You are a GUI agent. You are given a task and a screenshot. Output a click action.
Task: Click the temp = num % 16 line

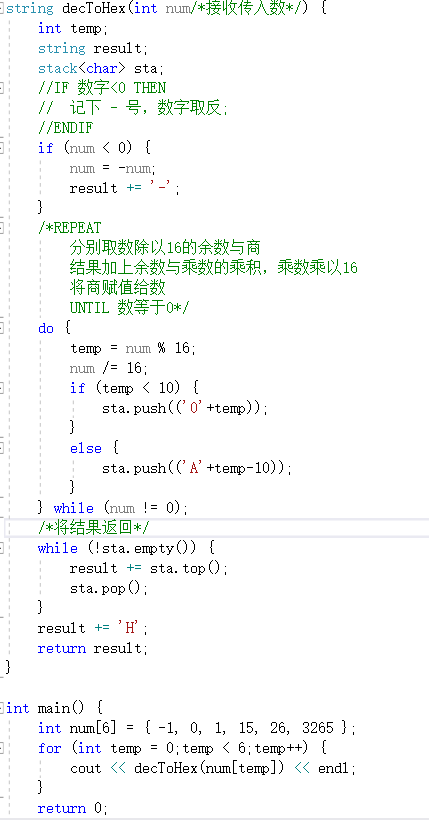click(x=133, y=348)
